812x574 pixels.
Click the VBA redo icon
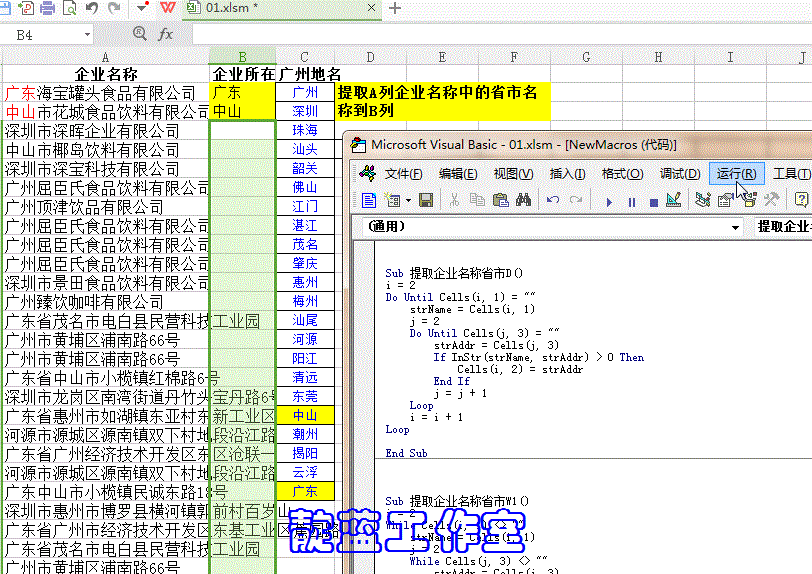[575, 200]
